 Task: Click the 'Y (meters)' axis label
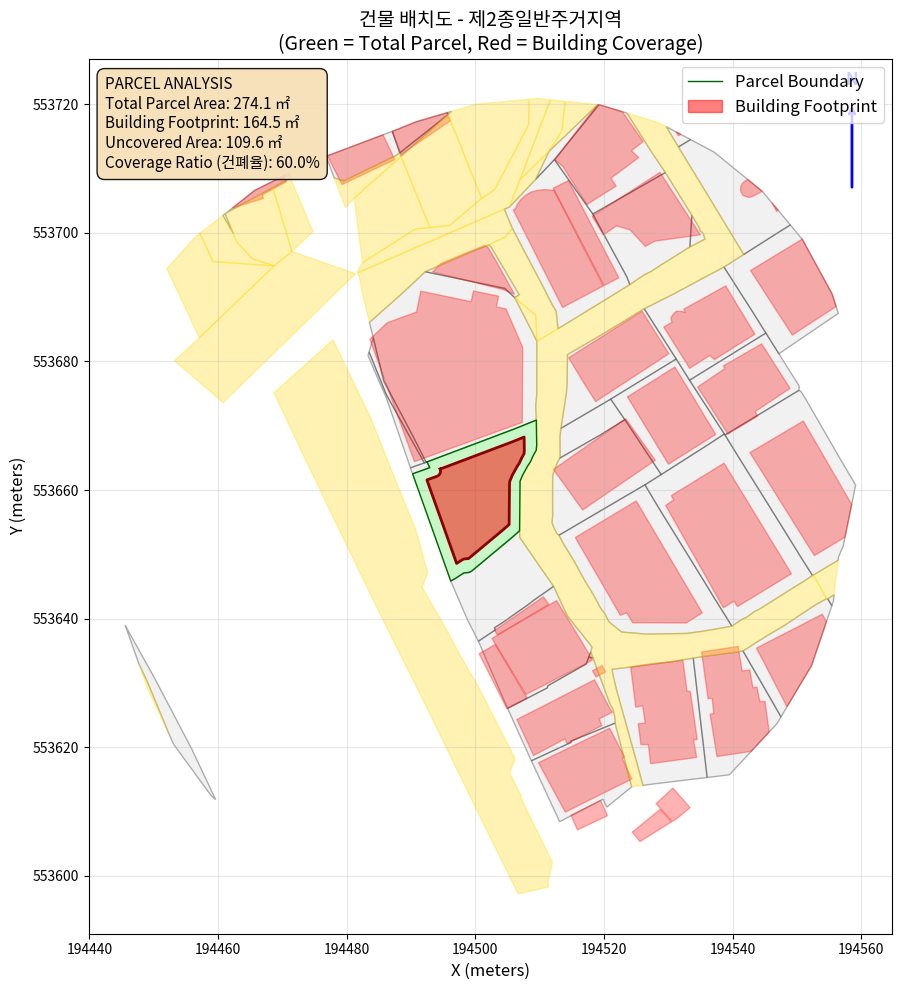[x=16, y=497]
